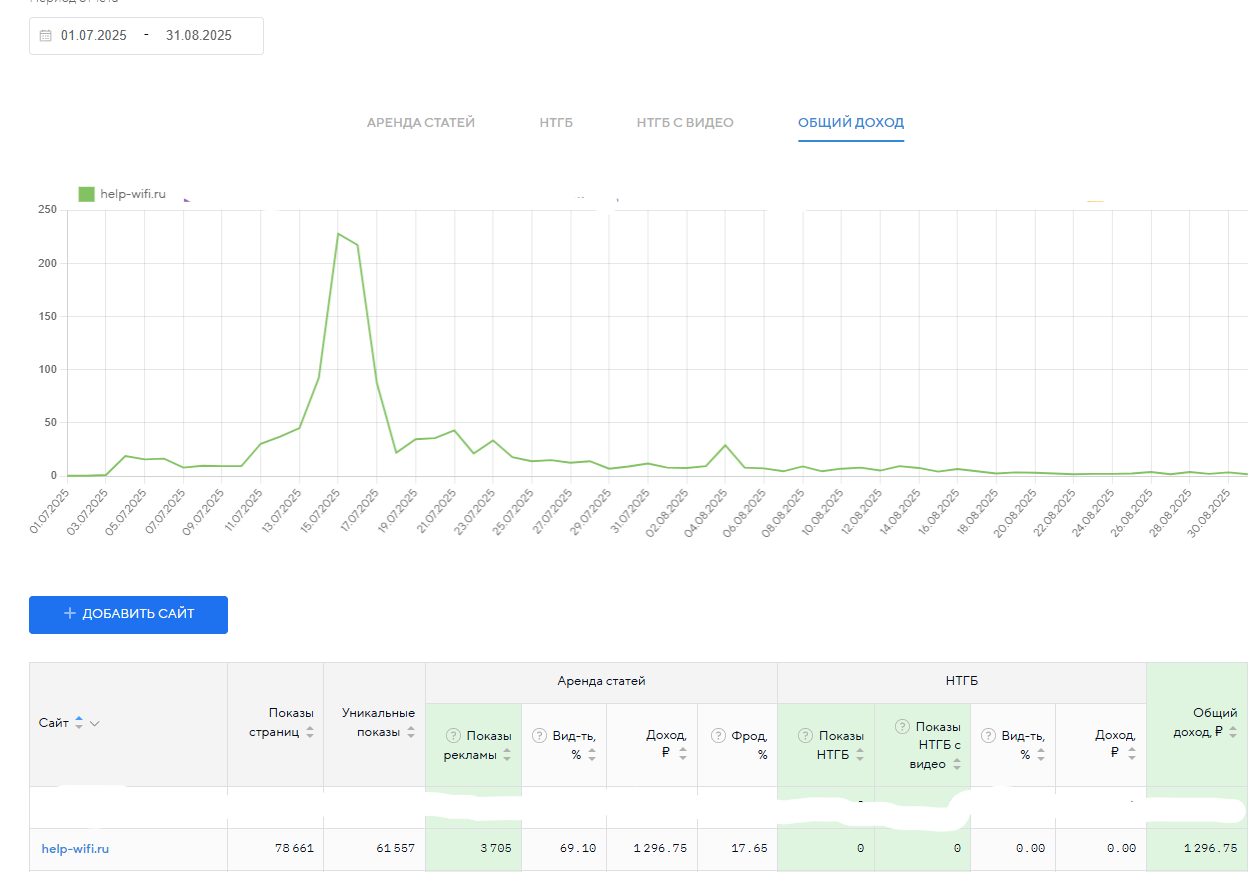Click help icon next to Показы рекламы
The width and height of the screenshot is (1257, 872).
pos(454,736)
